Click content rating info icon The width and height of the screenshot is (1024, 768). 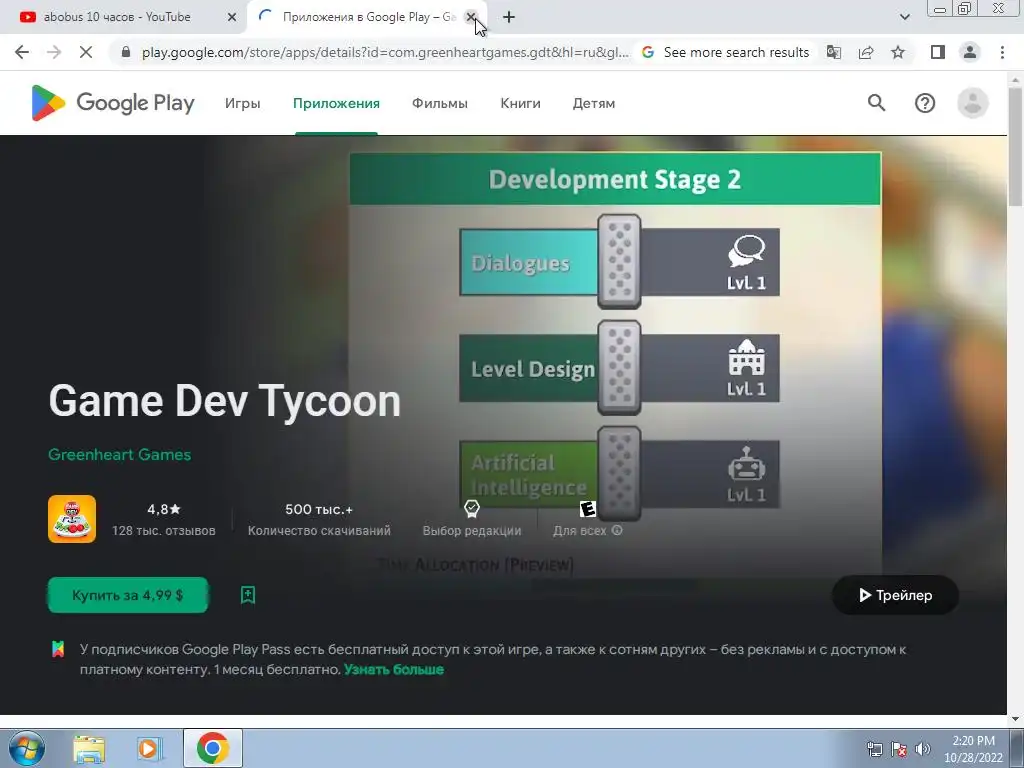617,530
